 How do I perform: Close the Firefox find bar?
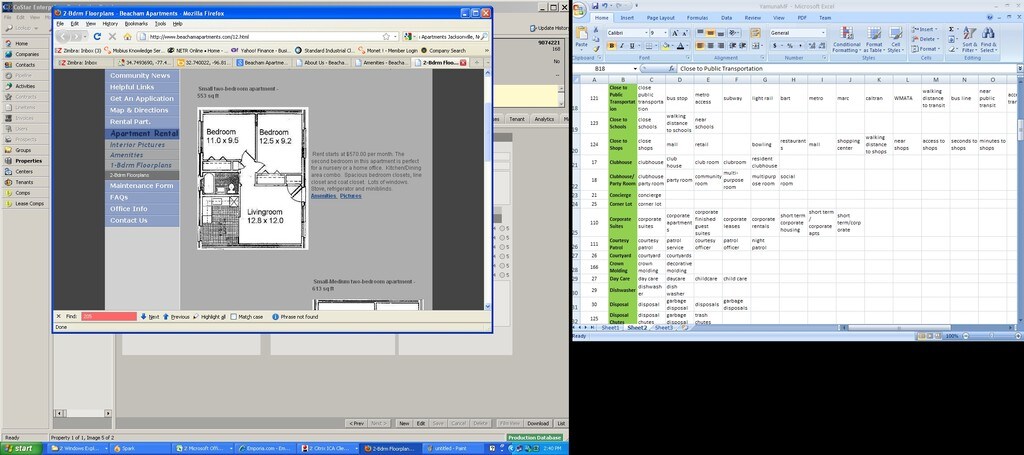click(58, 316)
